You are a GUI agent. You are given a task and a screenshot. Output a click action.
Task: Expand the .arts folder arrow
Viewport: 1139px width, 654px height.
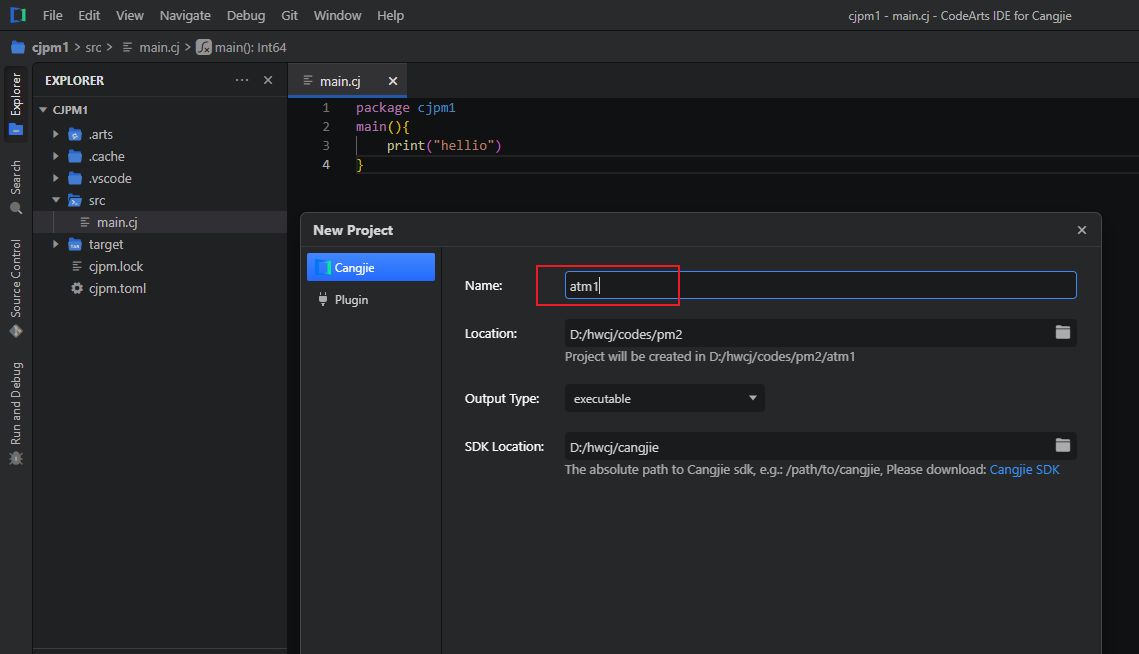pyautogui.click(x=56, y=134)
